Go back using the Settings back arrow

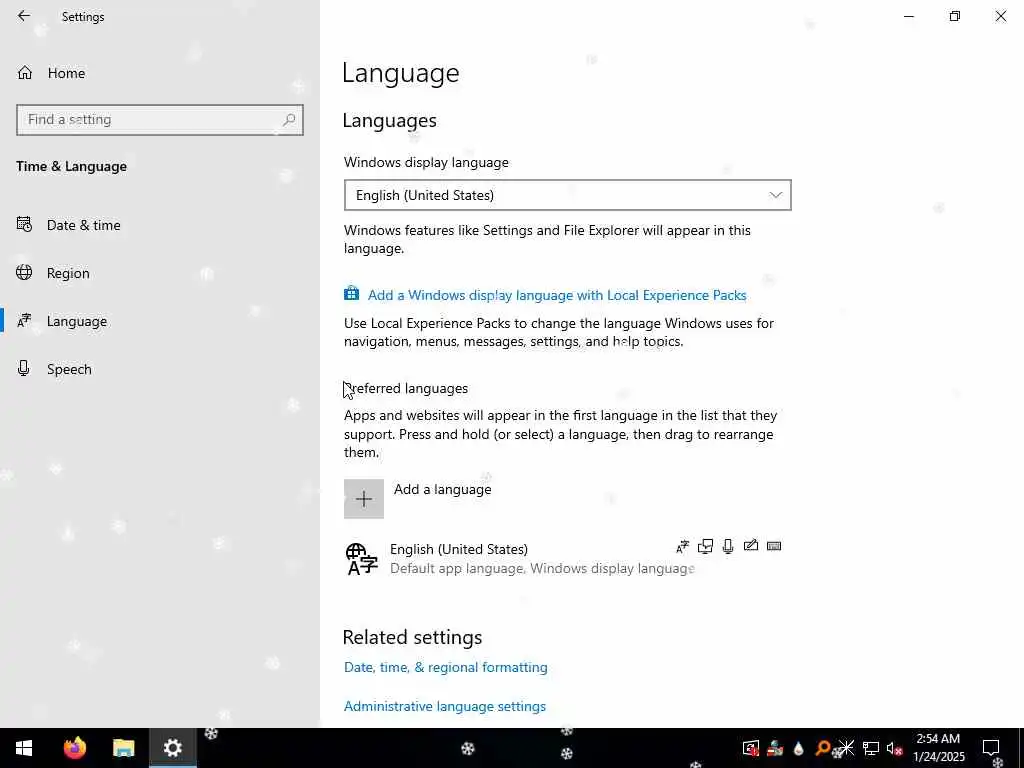24,16
